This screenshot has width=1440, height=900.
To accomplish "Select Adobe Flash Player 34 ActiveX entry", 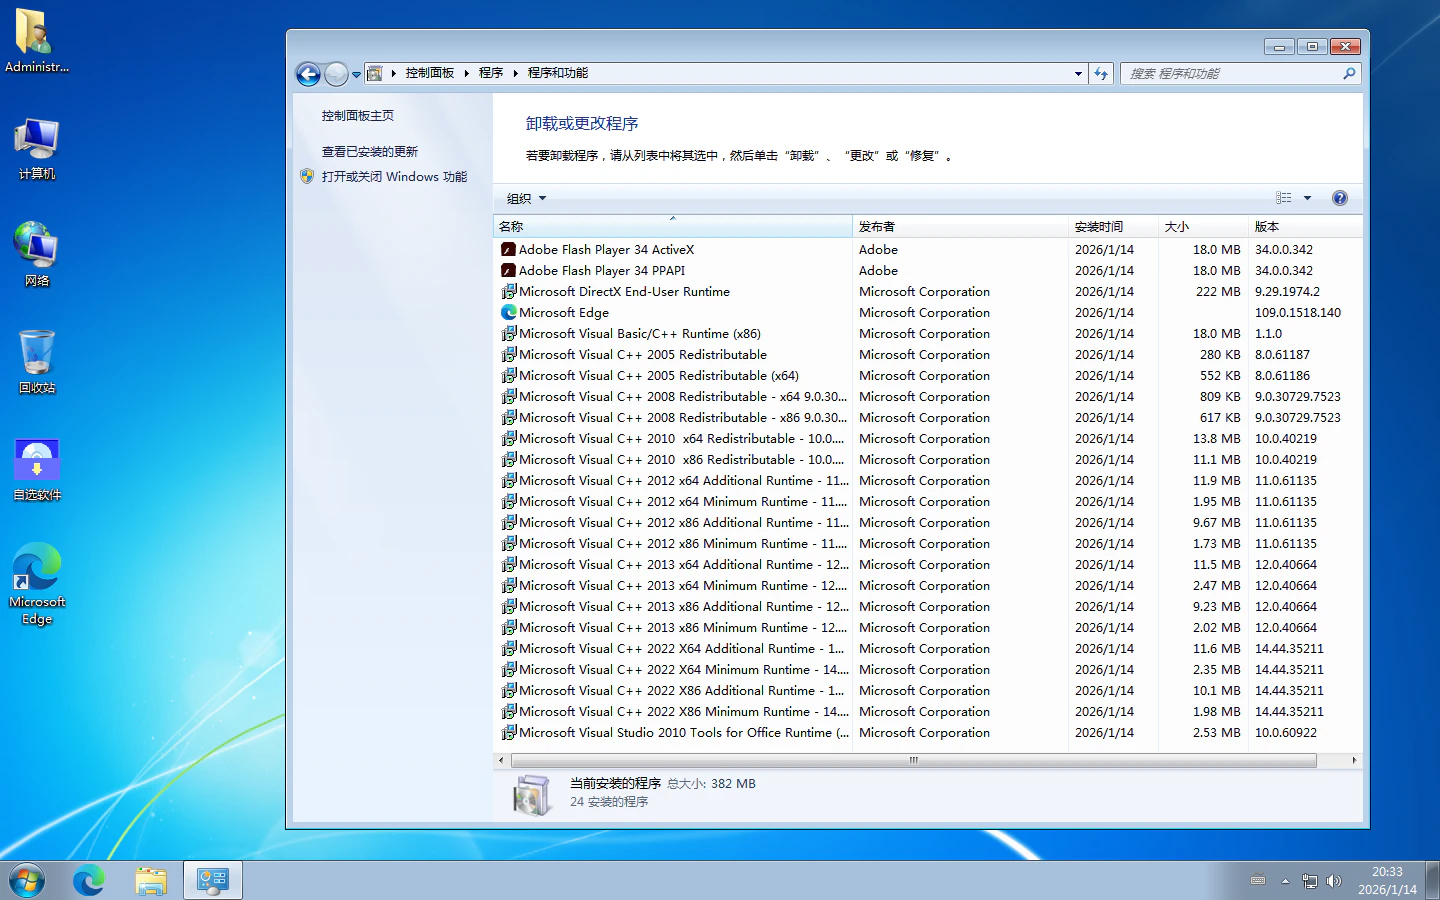I will pyautogui.click(x=606, y=250).
